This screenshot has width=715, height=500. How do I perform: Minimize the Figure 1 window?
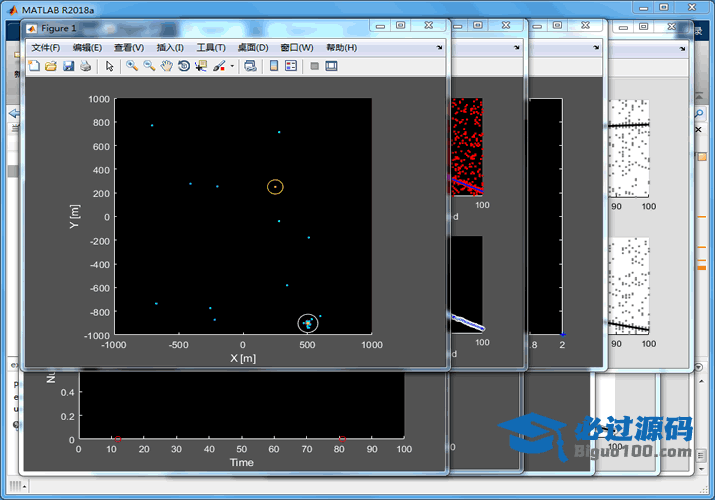pyautogui.click(x=380, y=26)
